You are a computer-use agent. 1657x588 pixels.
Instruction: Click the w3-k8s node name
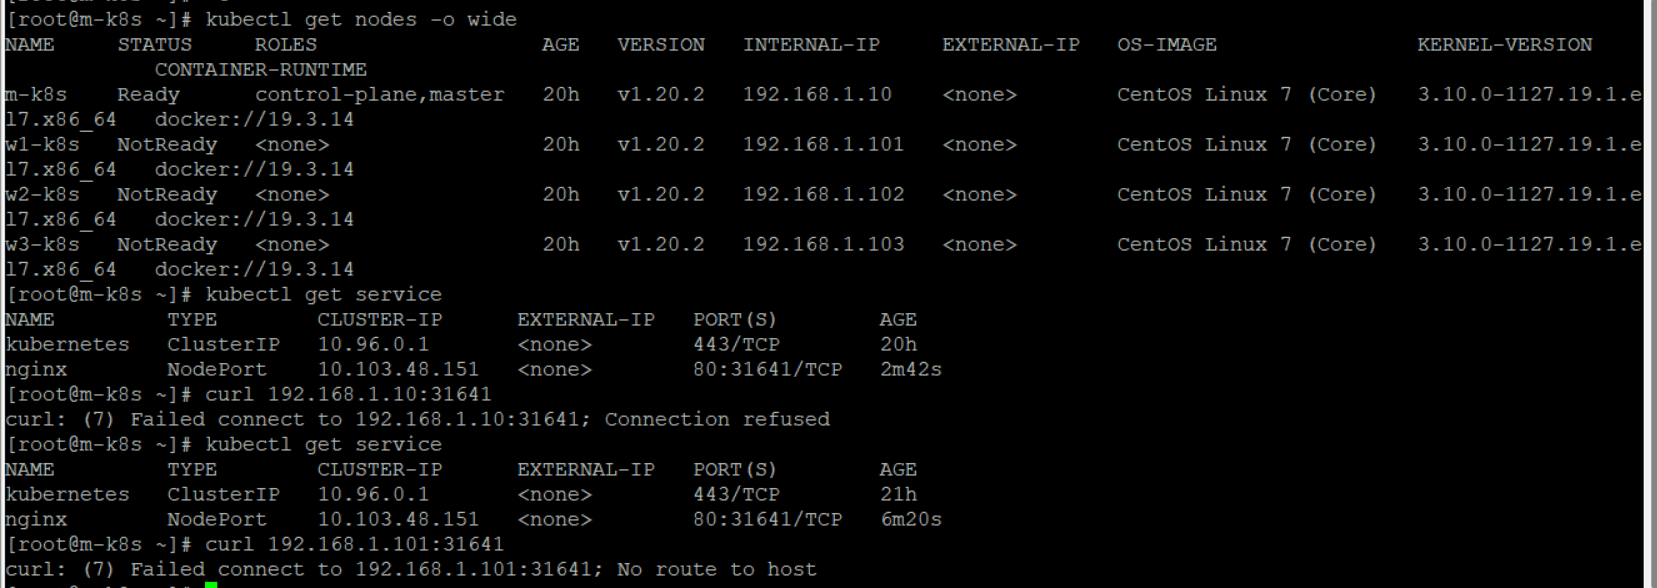(42, 244)
